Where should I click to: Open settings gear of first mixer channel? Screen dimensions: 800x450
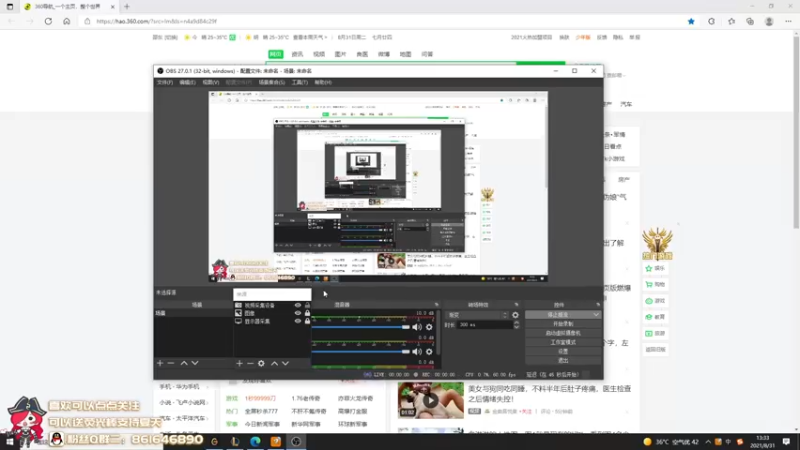click(x=429, y=327)
